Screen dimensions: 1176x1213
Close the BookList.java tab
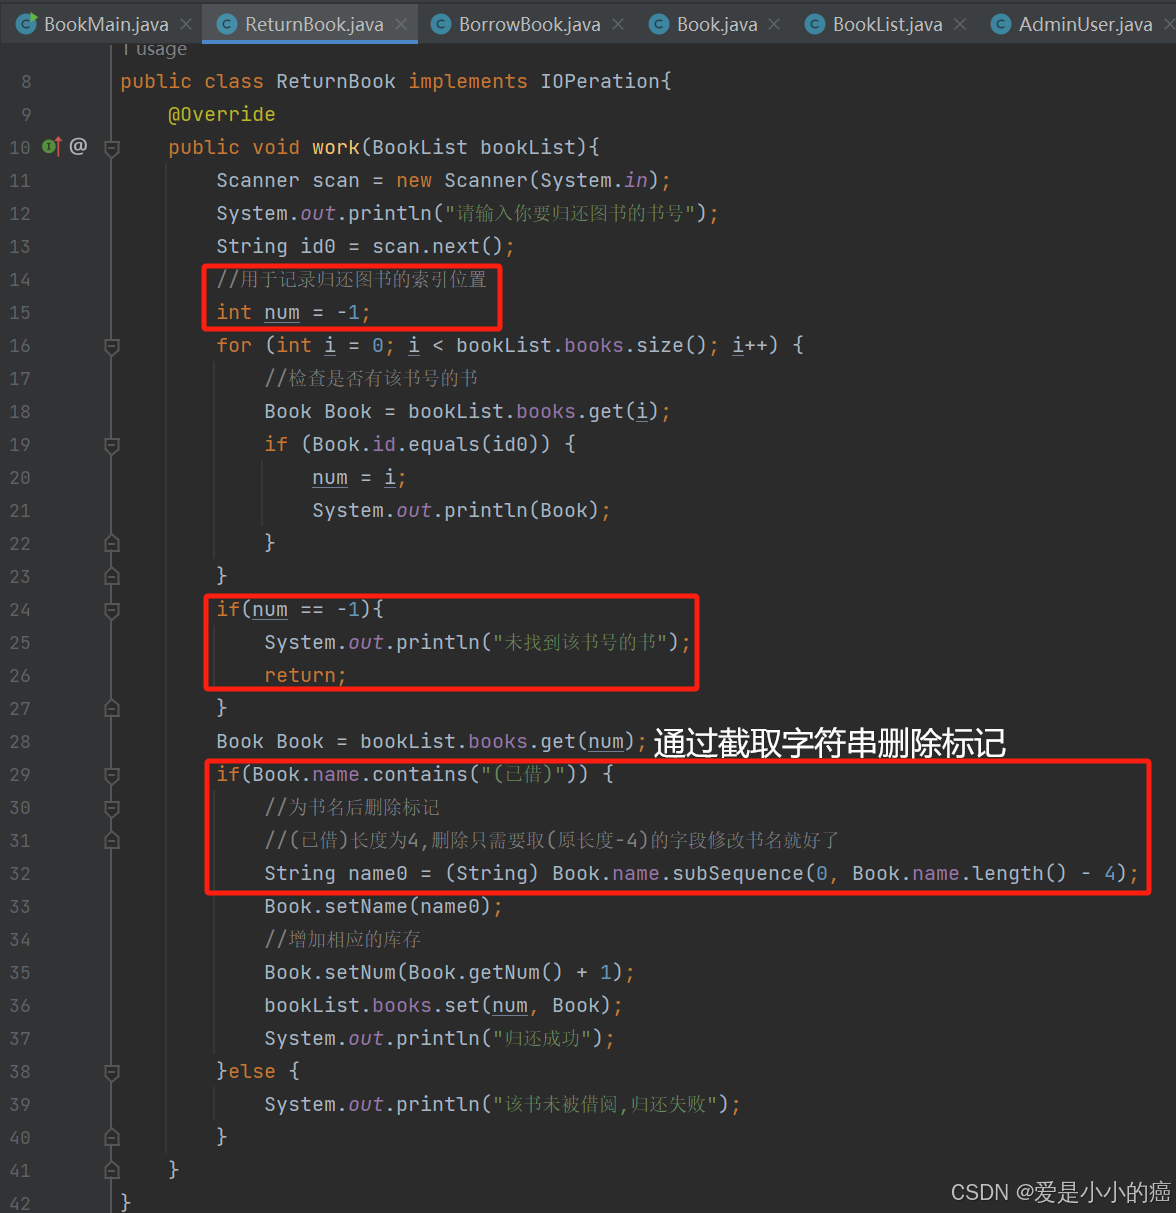960,24
